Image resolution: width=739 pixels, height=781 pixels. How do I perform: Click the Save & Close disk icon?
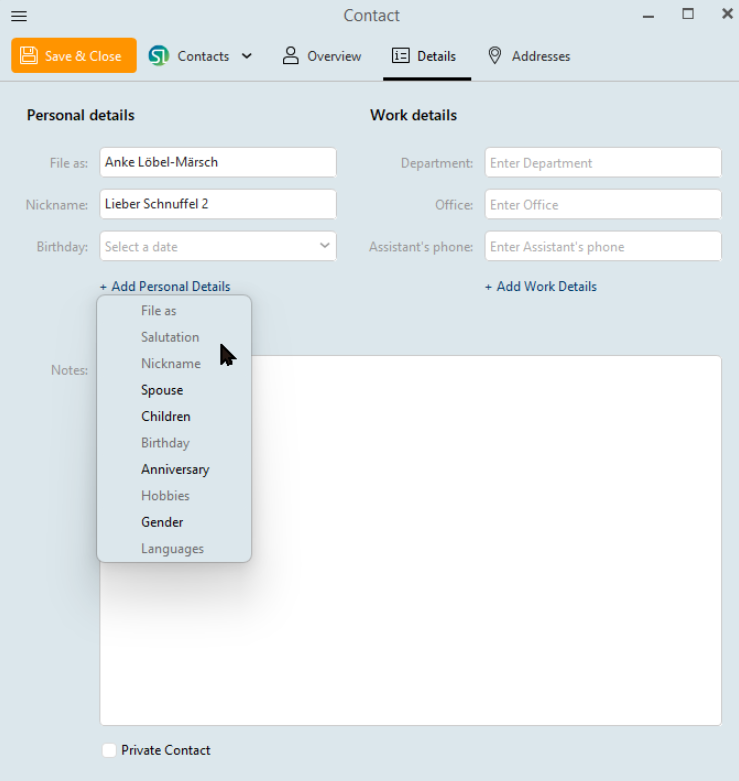[x=29, y=56]
